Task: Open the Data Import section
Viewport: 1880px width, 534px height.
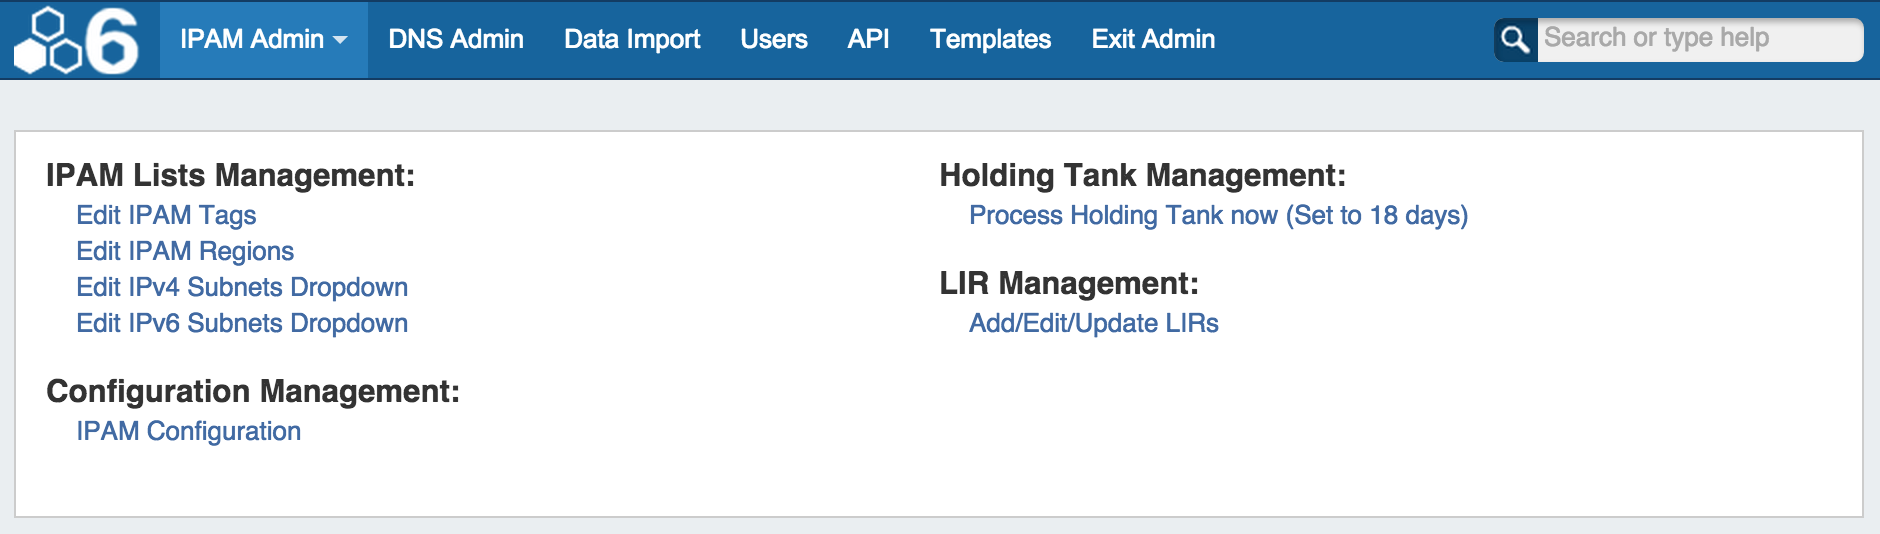Action: click(631, 40)
